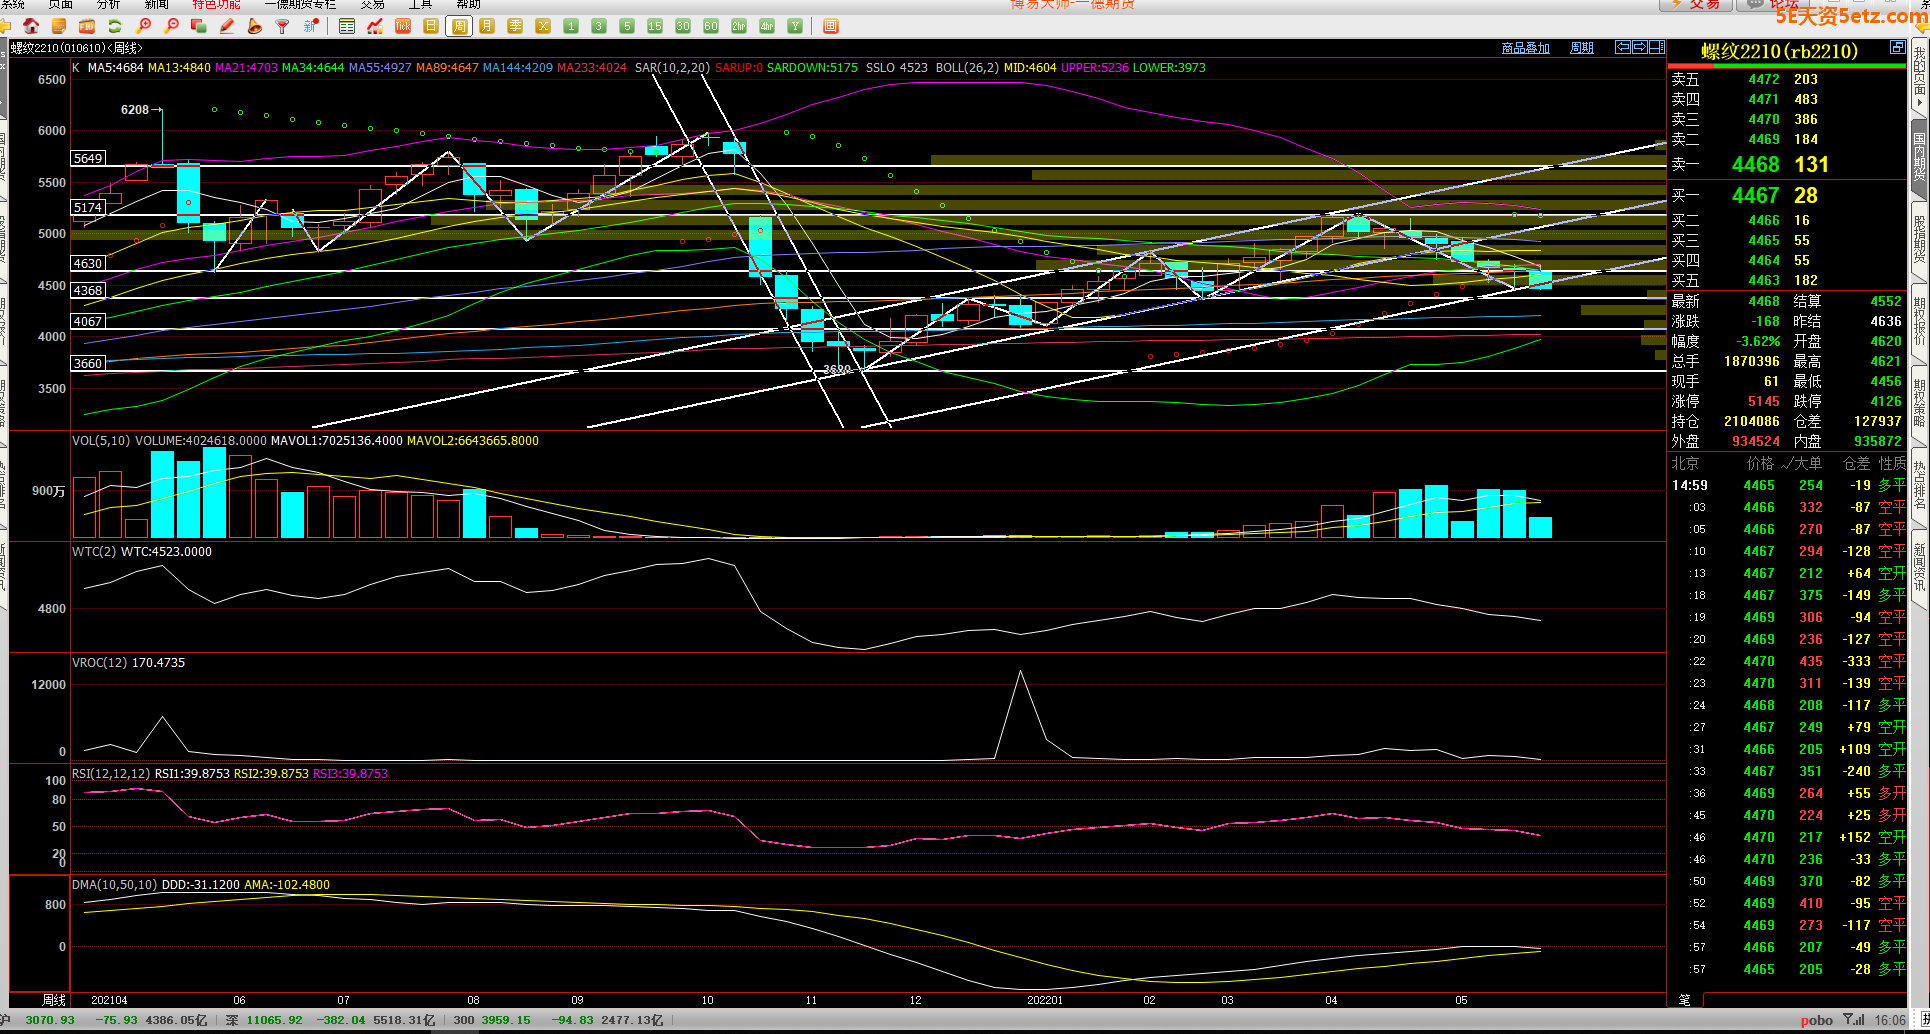Open the 周期 period dropdown link
The height and width of the screenshot is (1034, 1930).
click(x=1582, y=48)
